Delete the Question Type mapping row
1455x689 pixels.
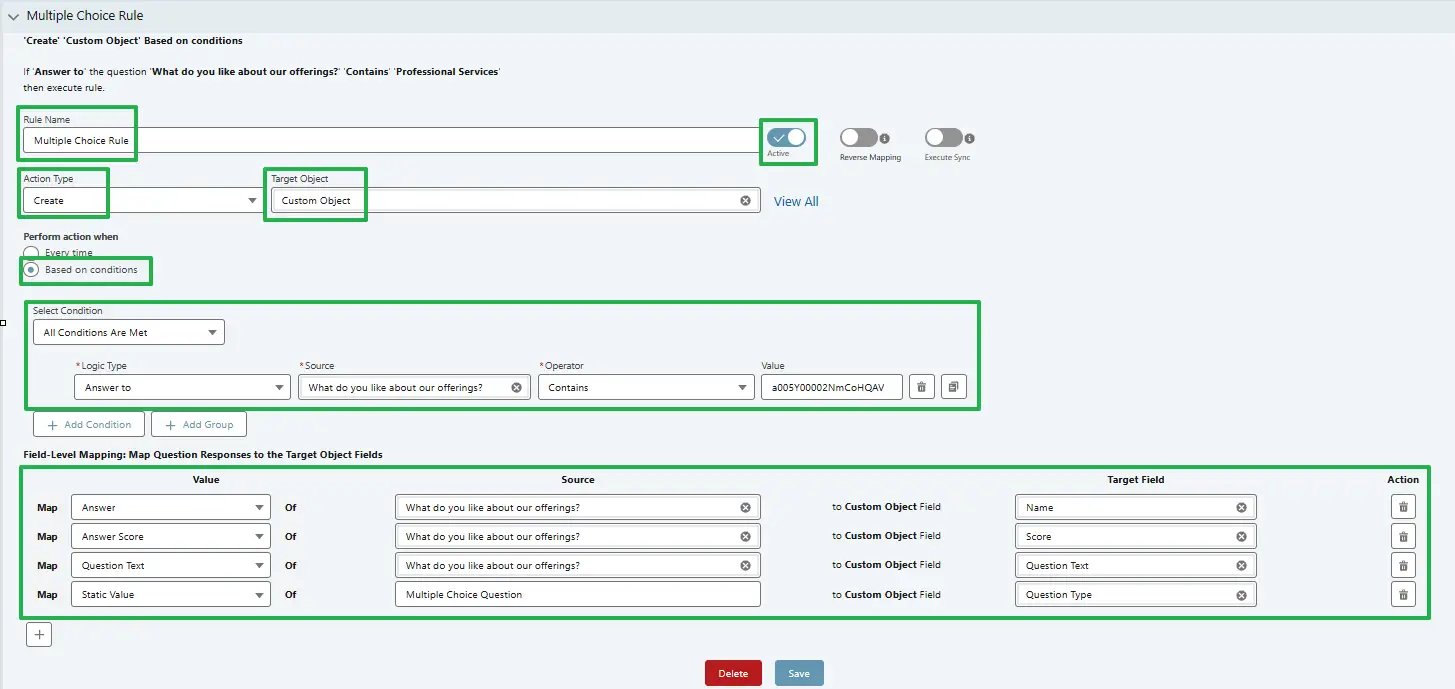[1403, 594]
